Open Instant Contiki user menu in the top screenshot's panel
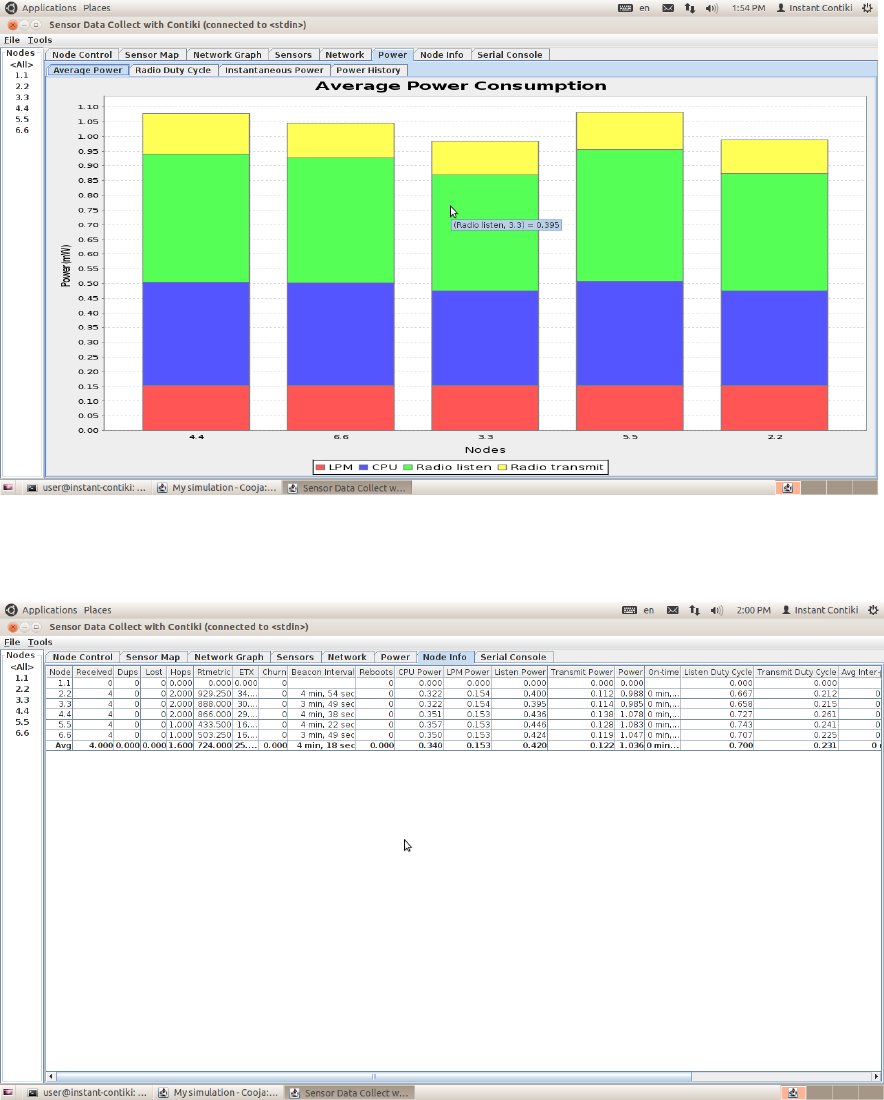 pos(814,8)
